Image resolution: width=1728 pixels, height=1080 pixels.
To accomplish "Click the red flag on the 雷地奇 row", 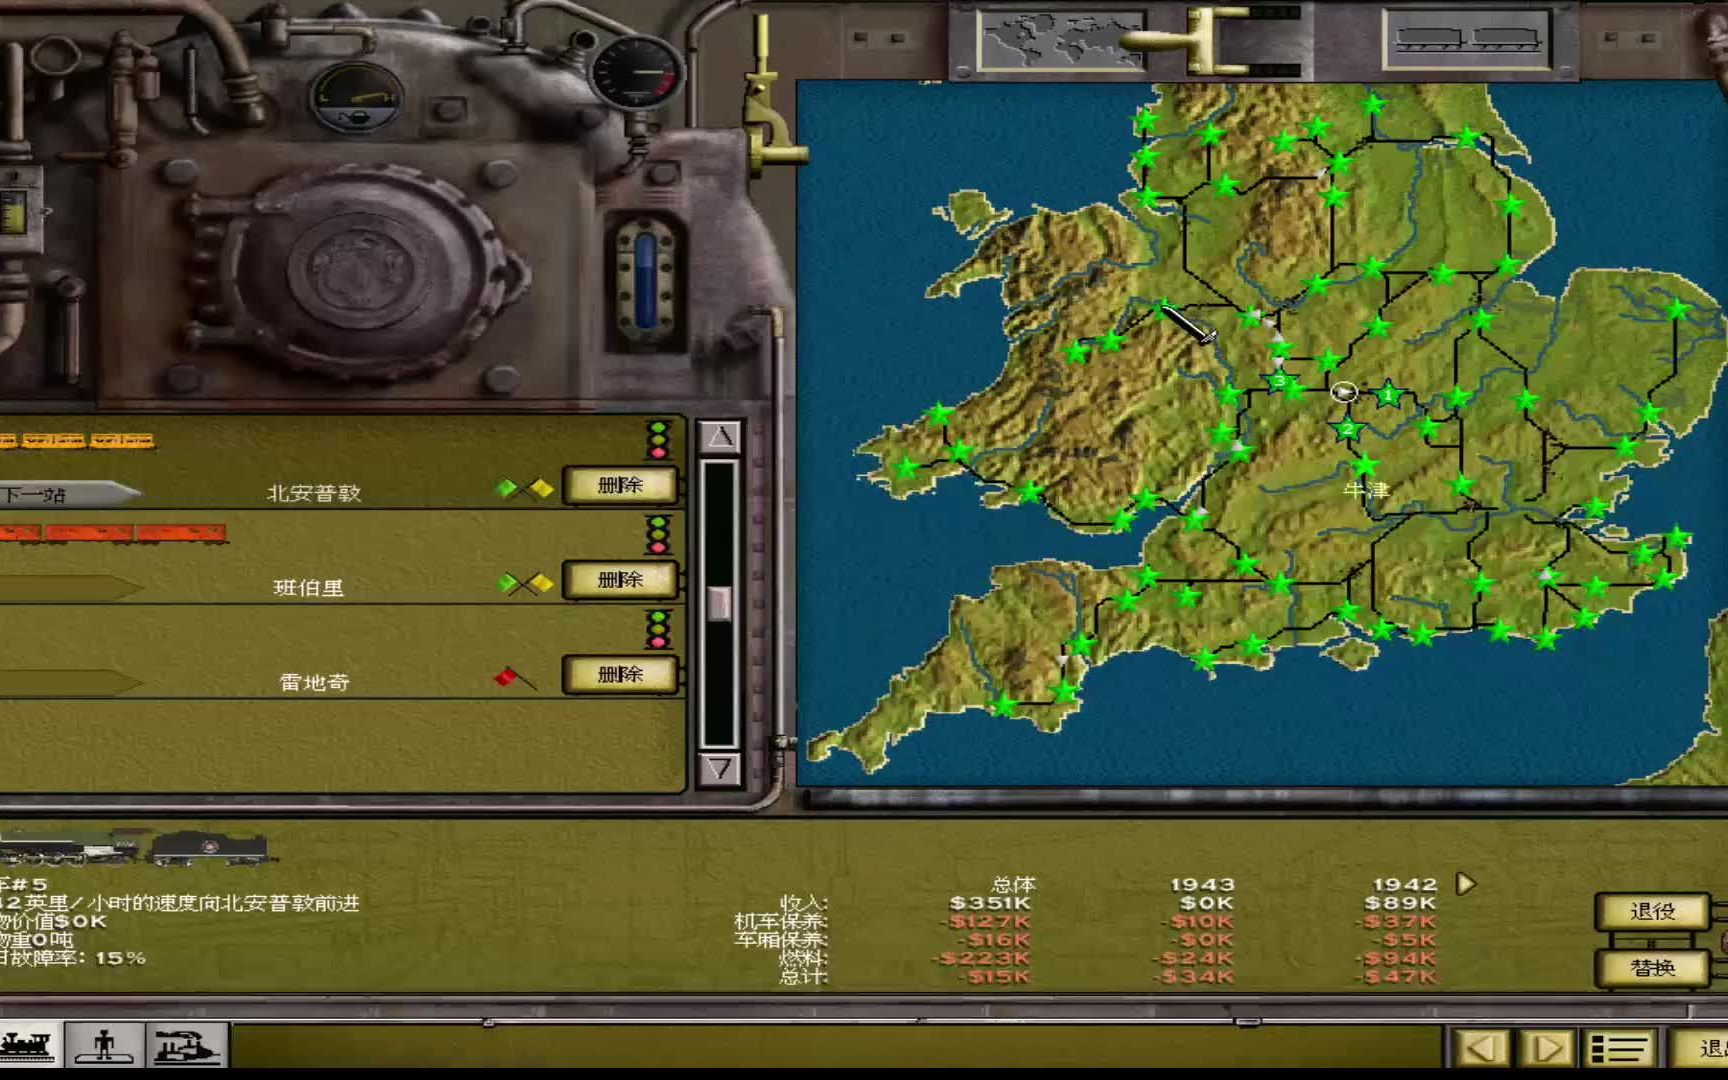I will (x=515, y=679).
